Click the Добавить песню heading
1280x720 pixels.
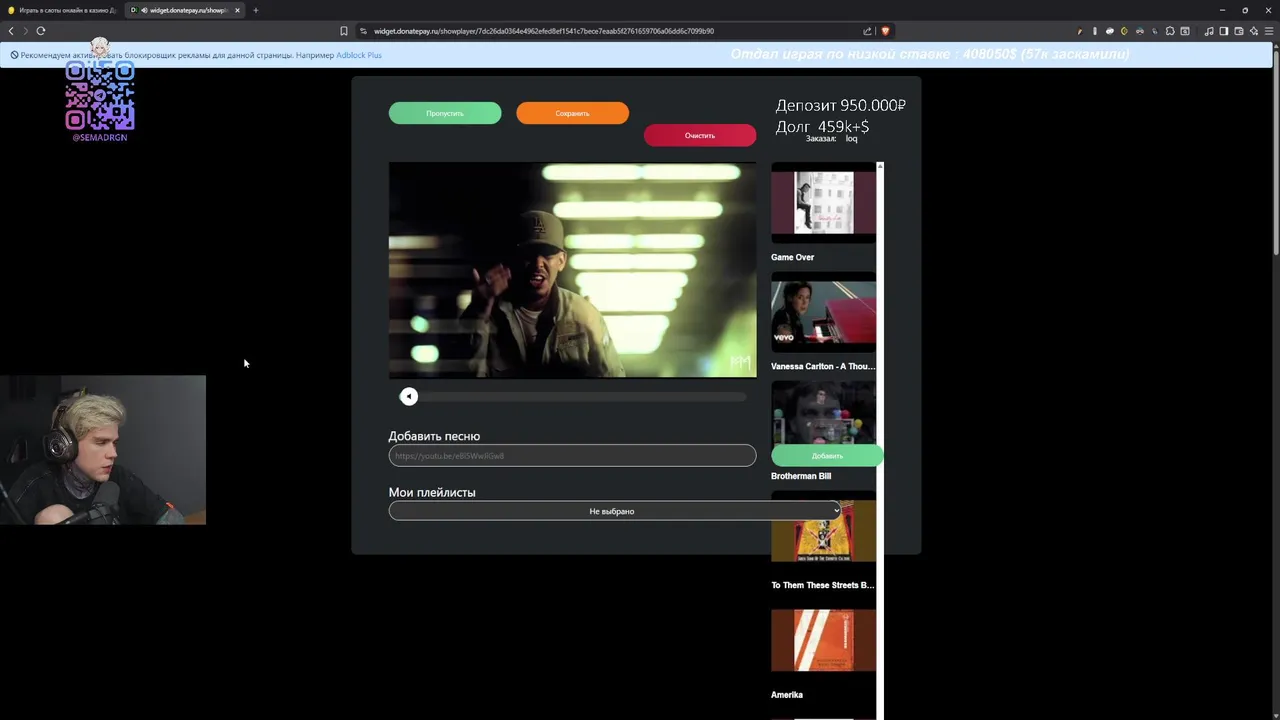tap(434, 436)
